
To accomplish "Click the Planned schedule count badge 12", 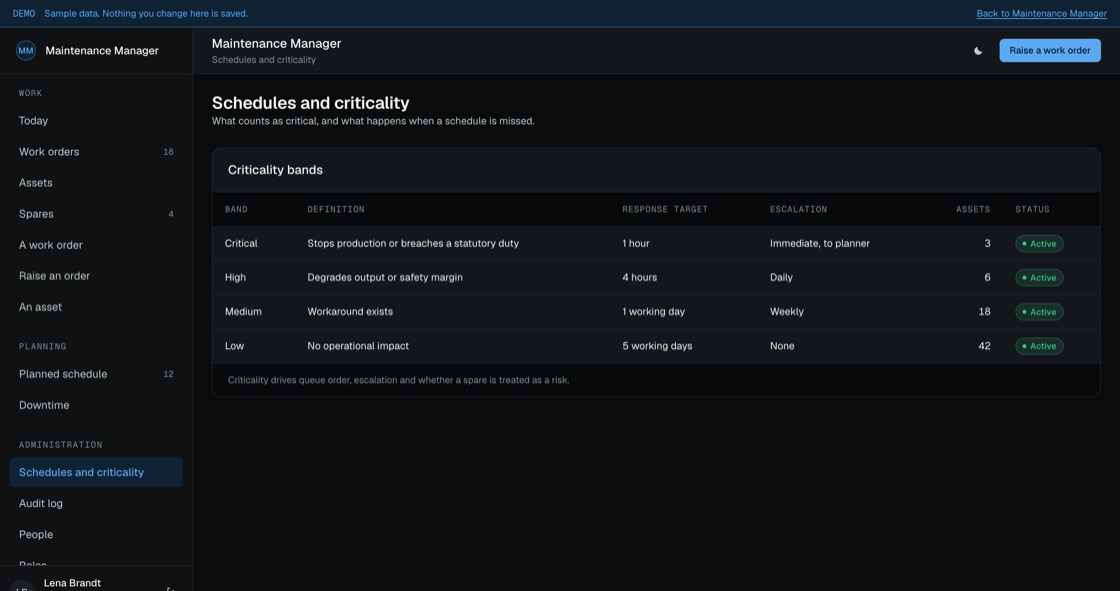I will (x=169, y=374).
